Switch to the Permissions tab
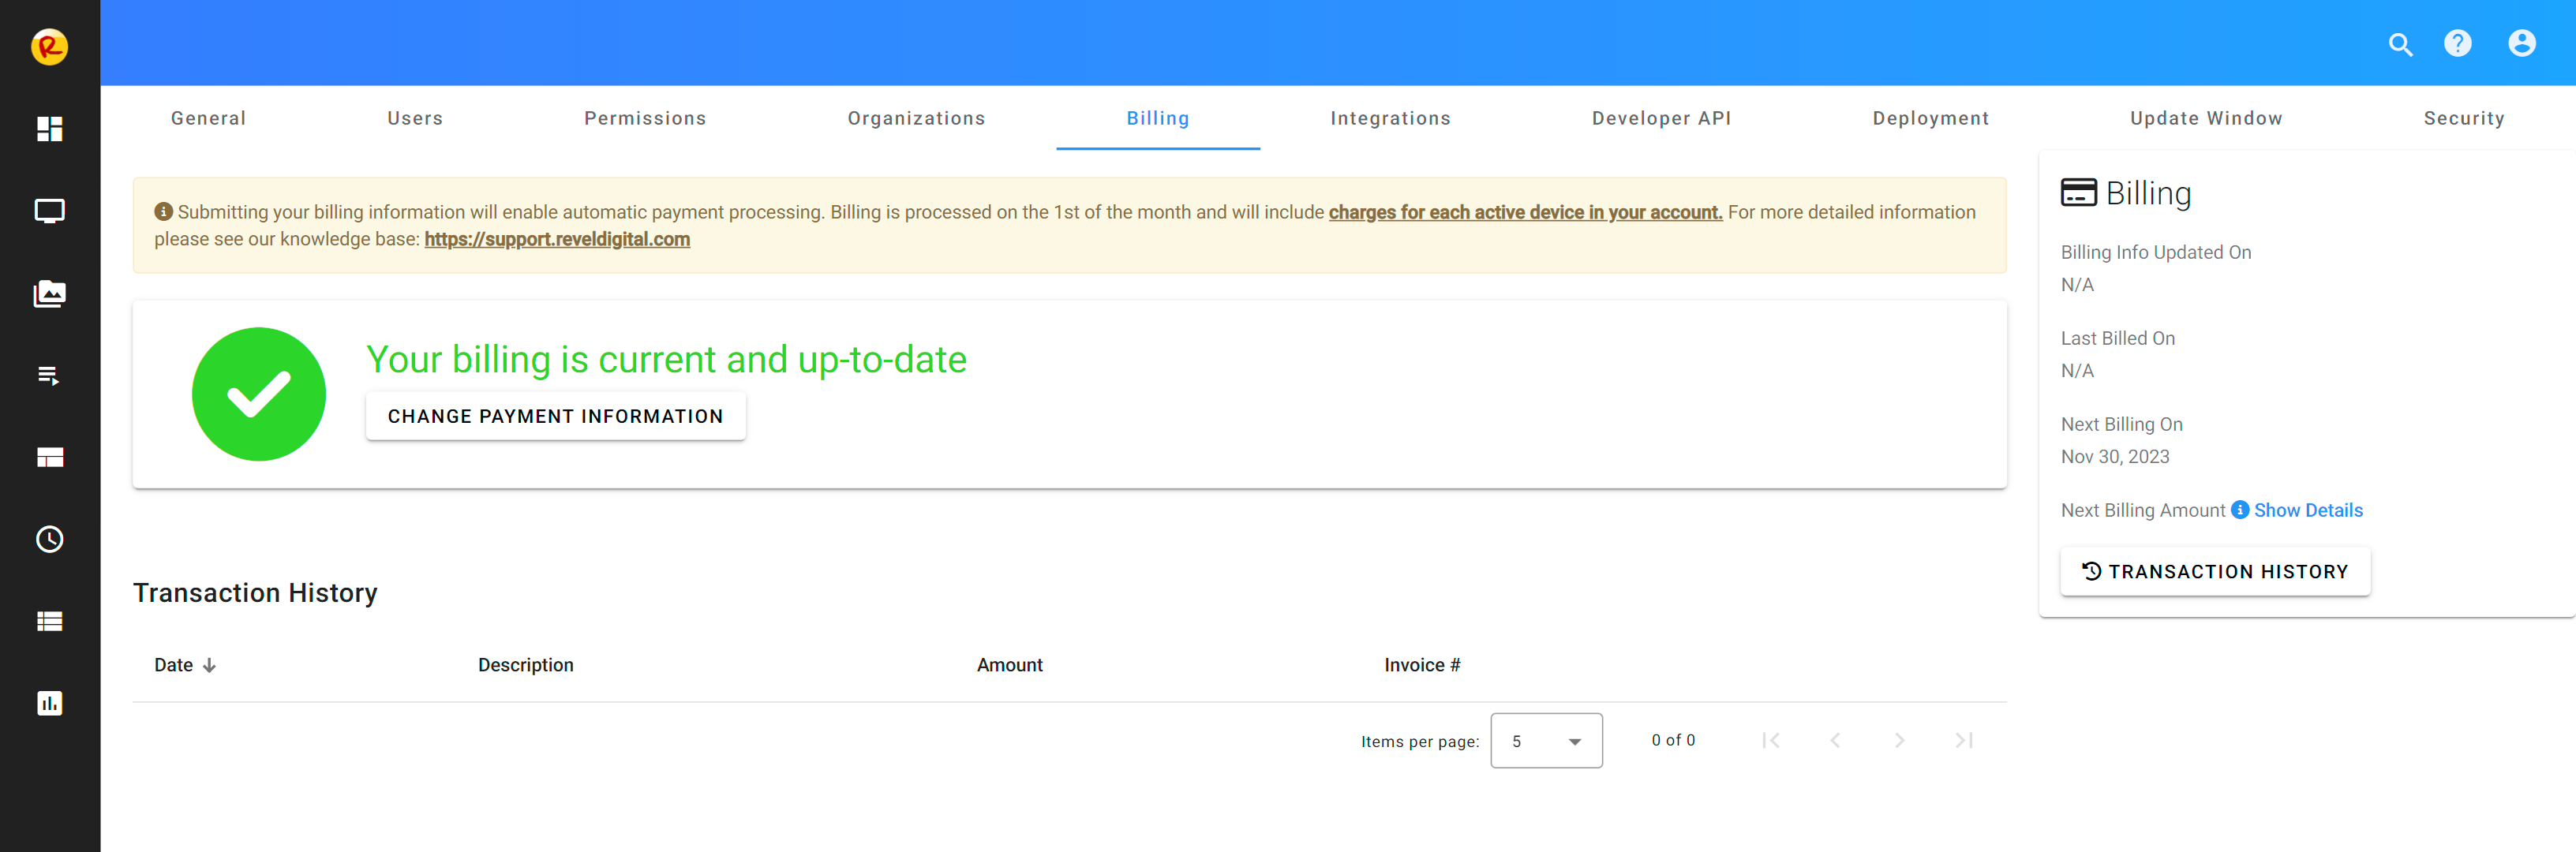The image size is (2576, 852). 645,118
